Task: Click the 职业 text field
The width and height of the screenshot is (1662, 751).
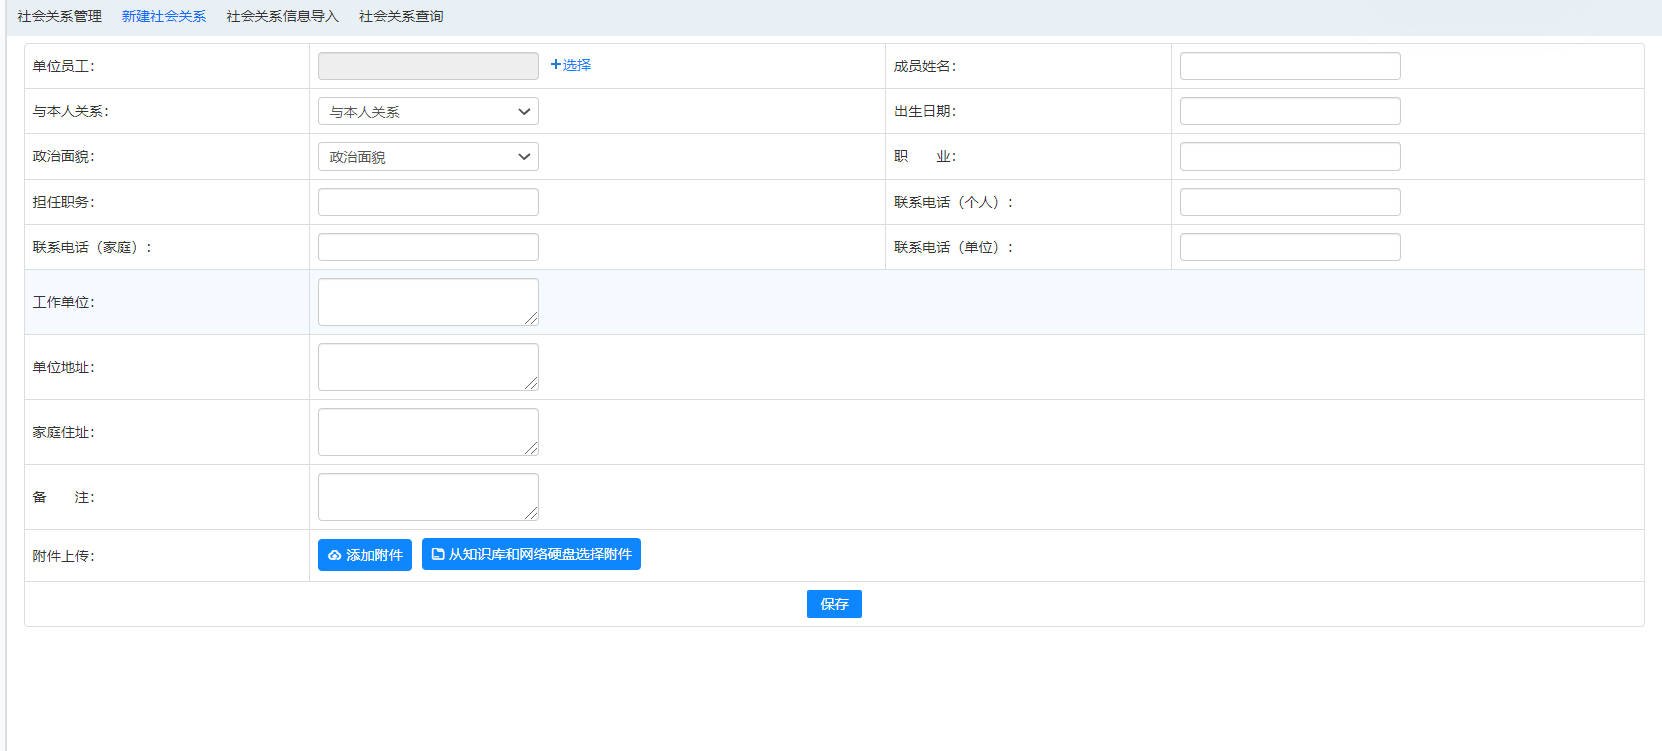Action: 1290,157
